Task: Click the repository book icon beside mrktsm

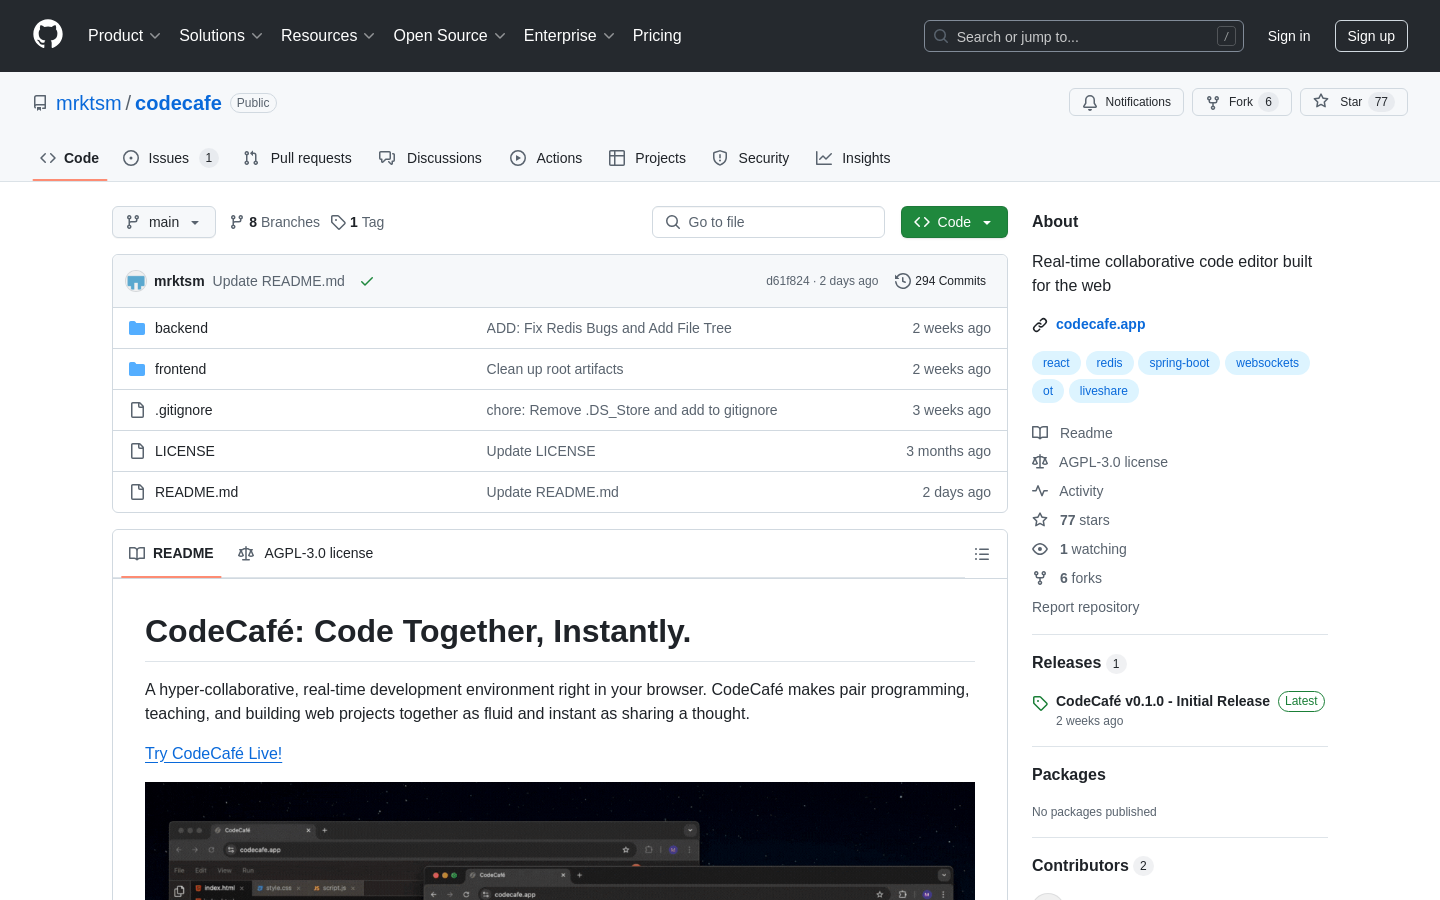Action: [40, 103]
